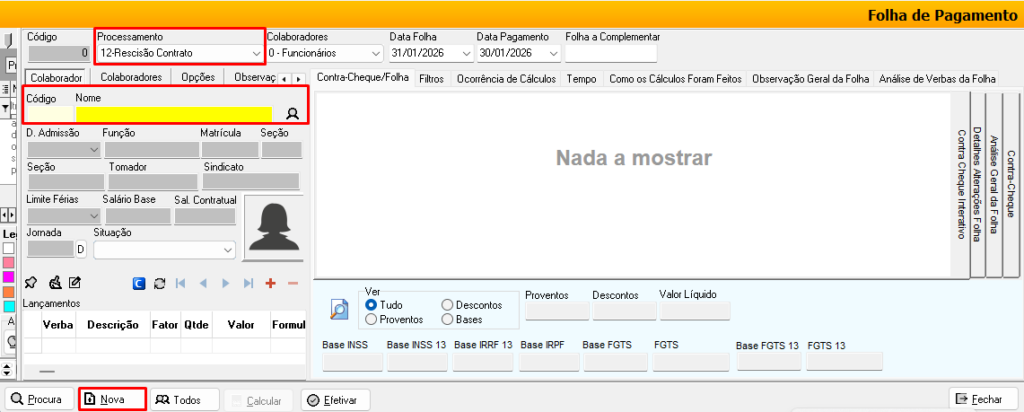Select the Tudo radio option
The height and width of the screenshot is (412, 1024).
point(371,305)
